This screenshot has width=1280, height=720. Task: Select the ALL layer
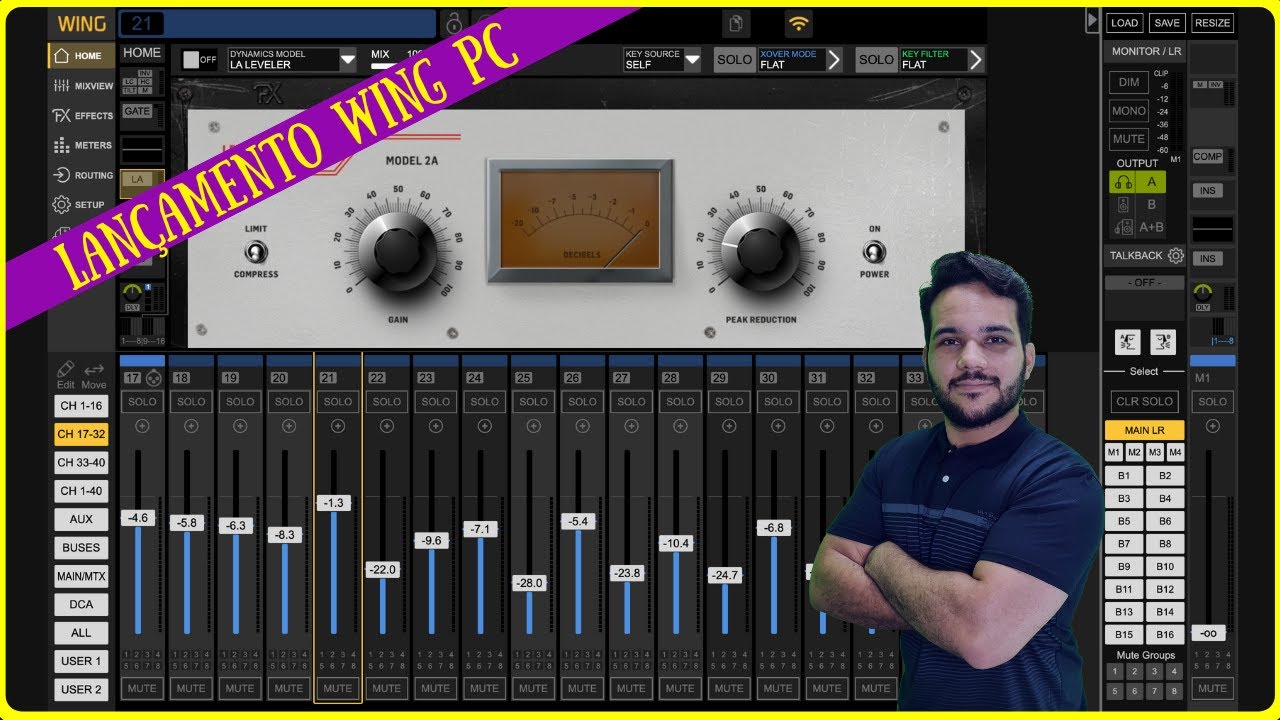tap(81, 633)
